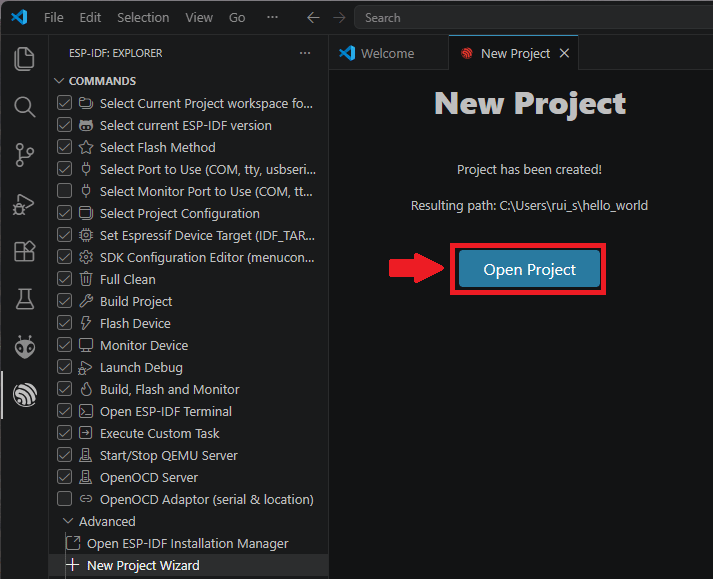Image resolution: width=713 pixels, height=579 pixels.
Task: Click the plug icon for Select Port to Use
Action: [86, 169]
